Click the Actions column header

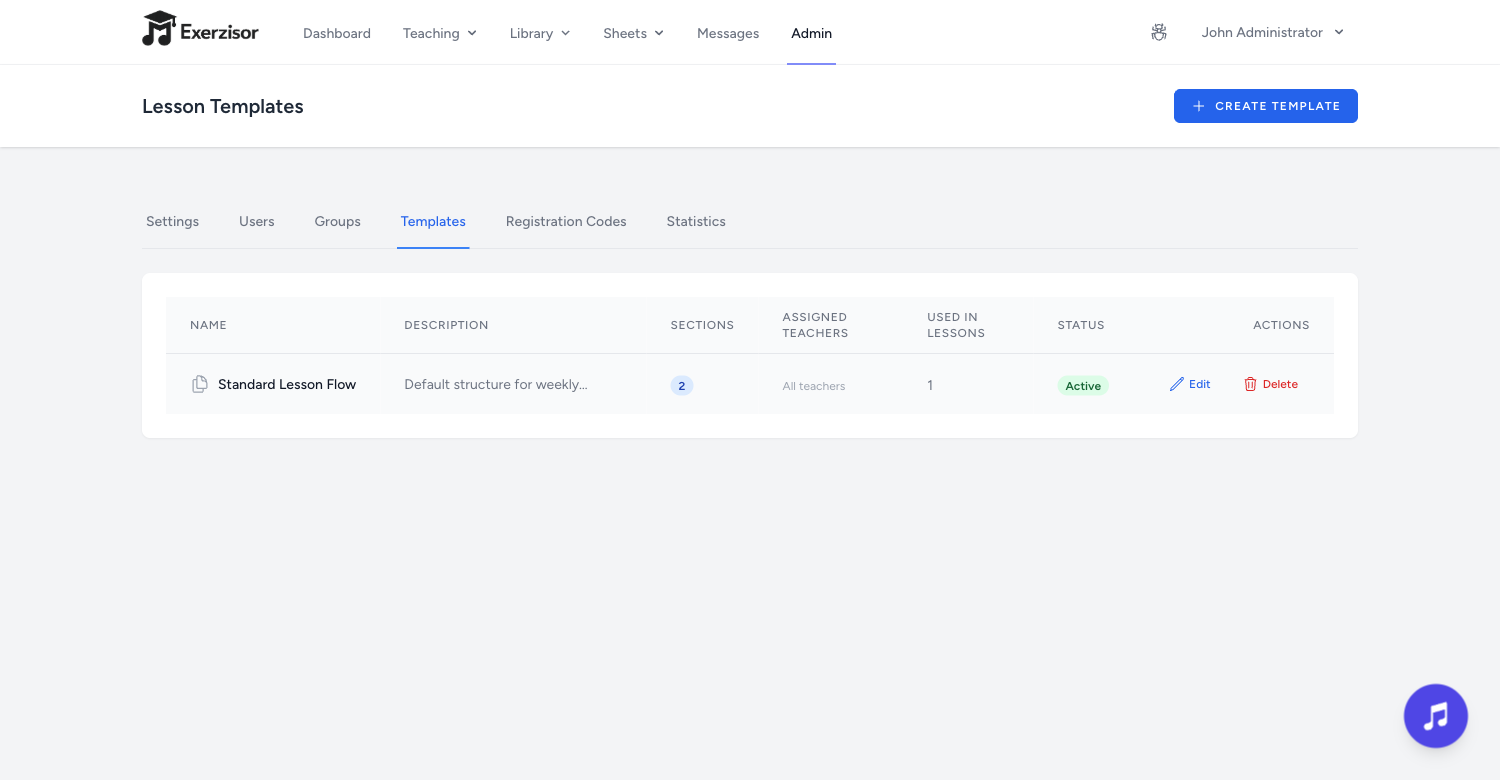1281,325
